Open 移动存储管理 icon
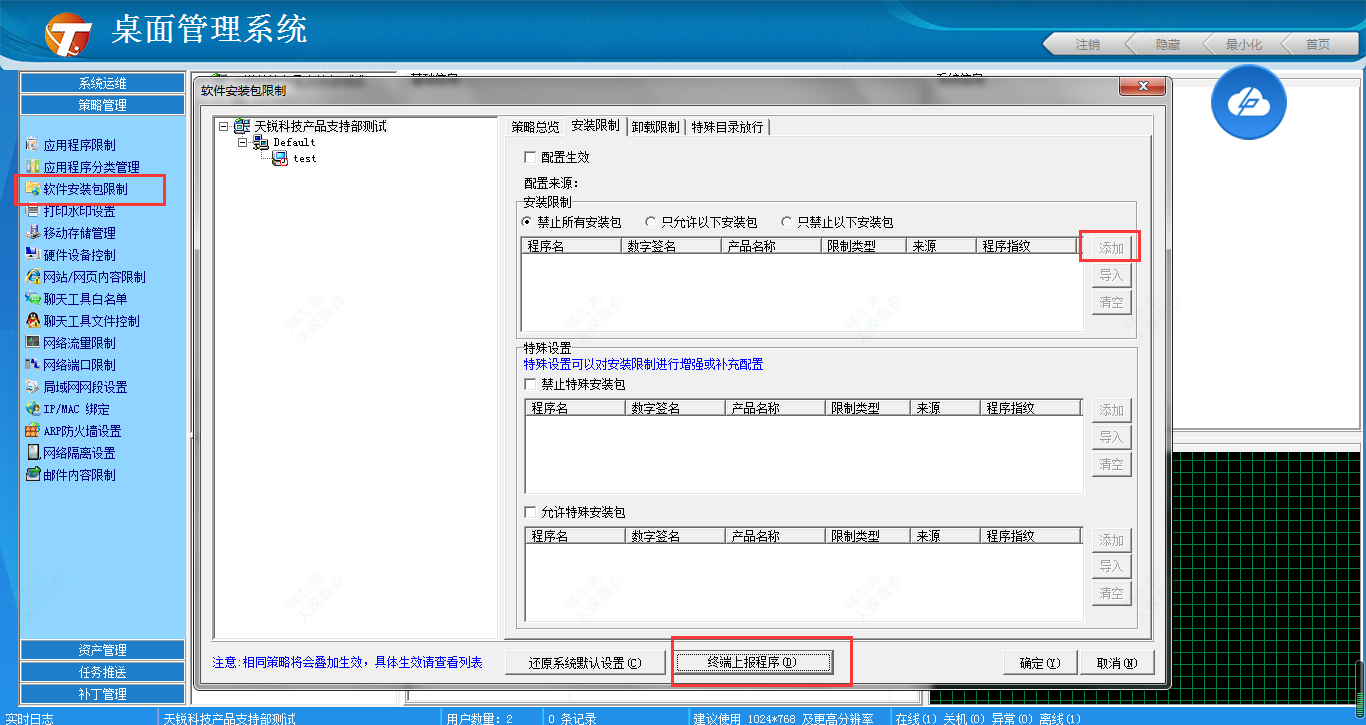The width and height of the screenshot is (1366, 725). (x=33, y=233)
